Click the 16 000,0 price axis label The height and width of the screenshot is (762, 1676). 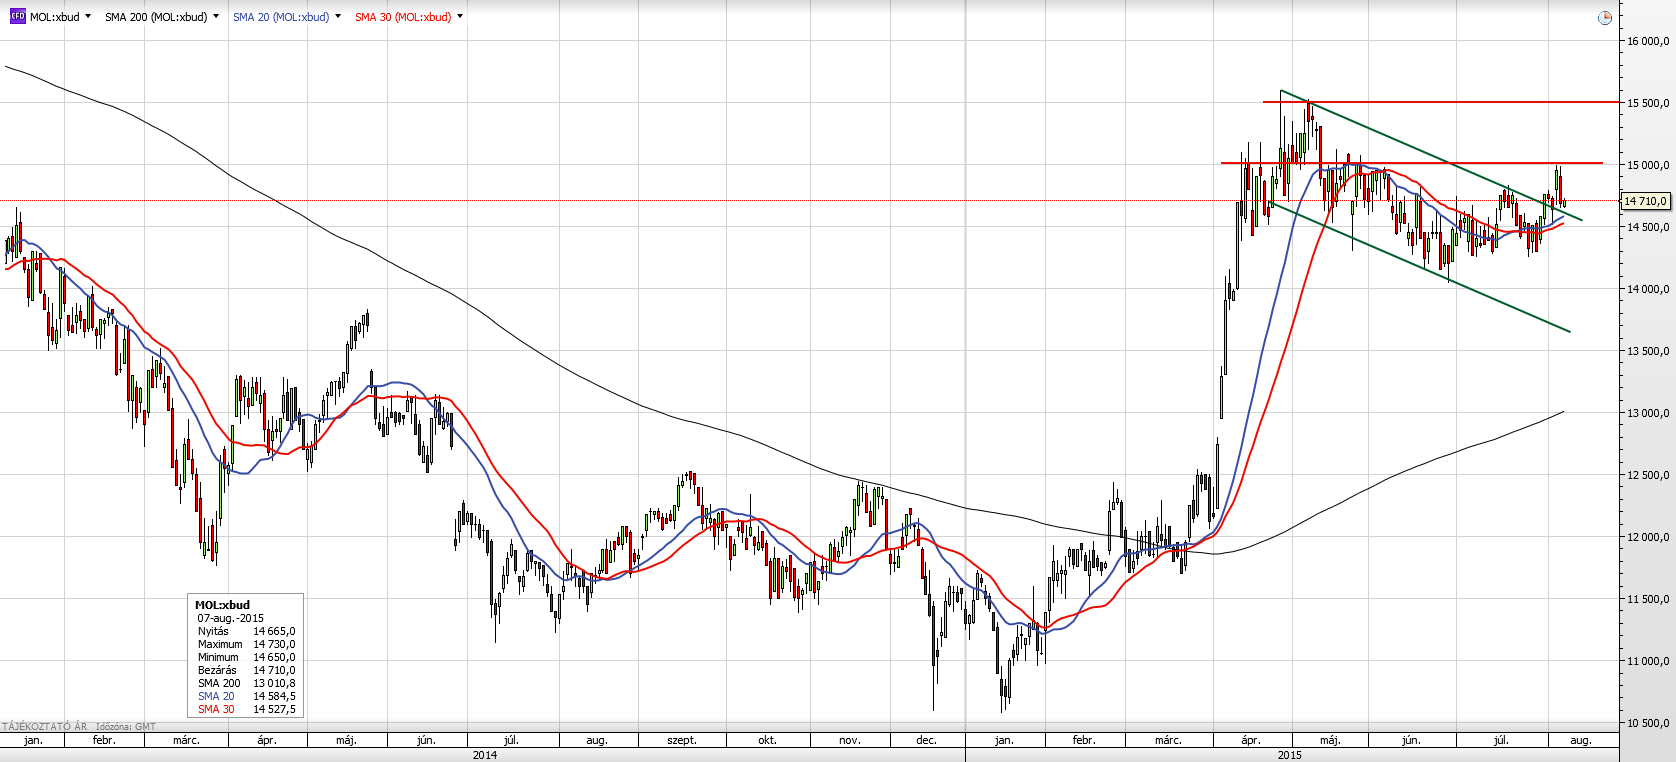coord(1648,41)
